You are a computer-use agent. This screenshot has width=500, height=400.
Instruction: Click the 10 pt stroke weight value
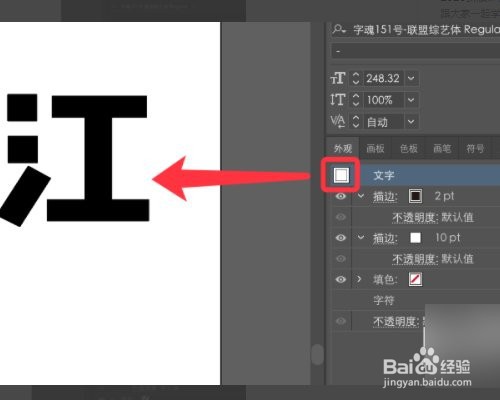click(x=448, y=238)
